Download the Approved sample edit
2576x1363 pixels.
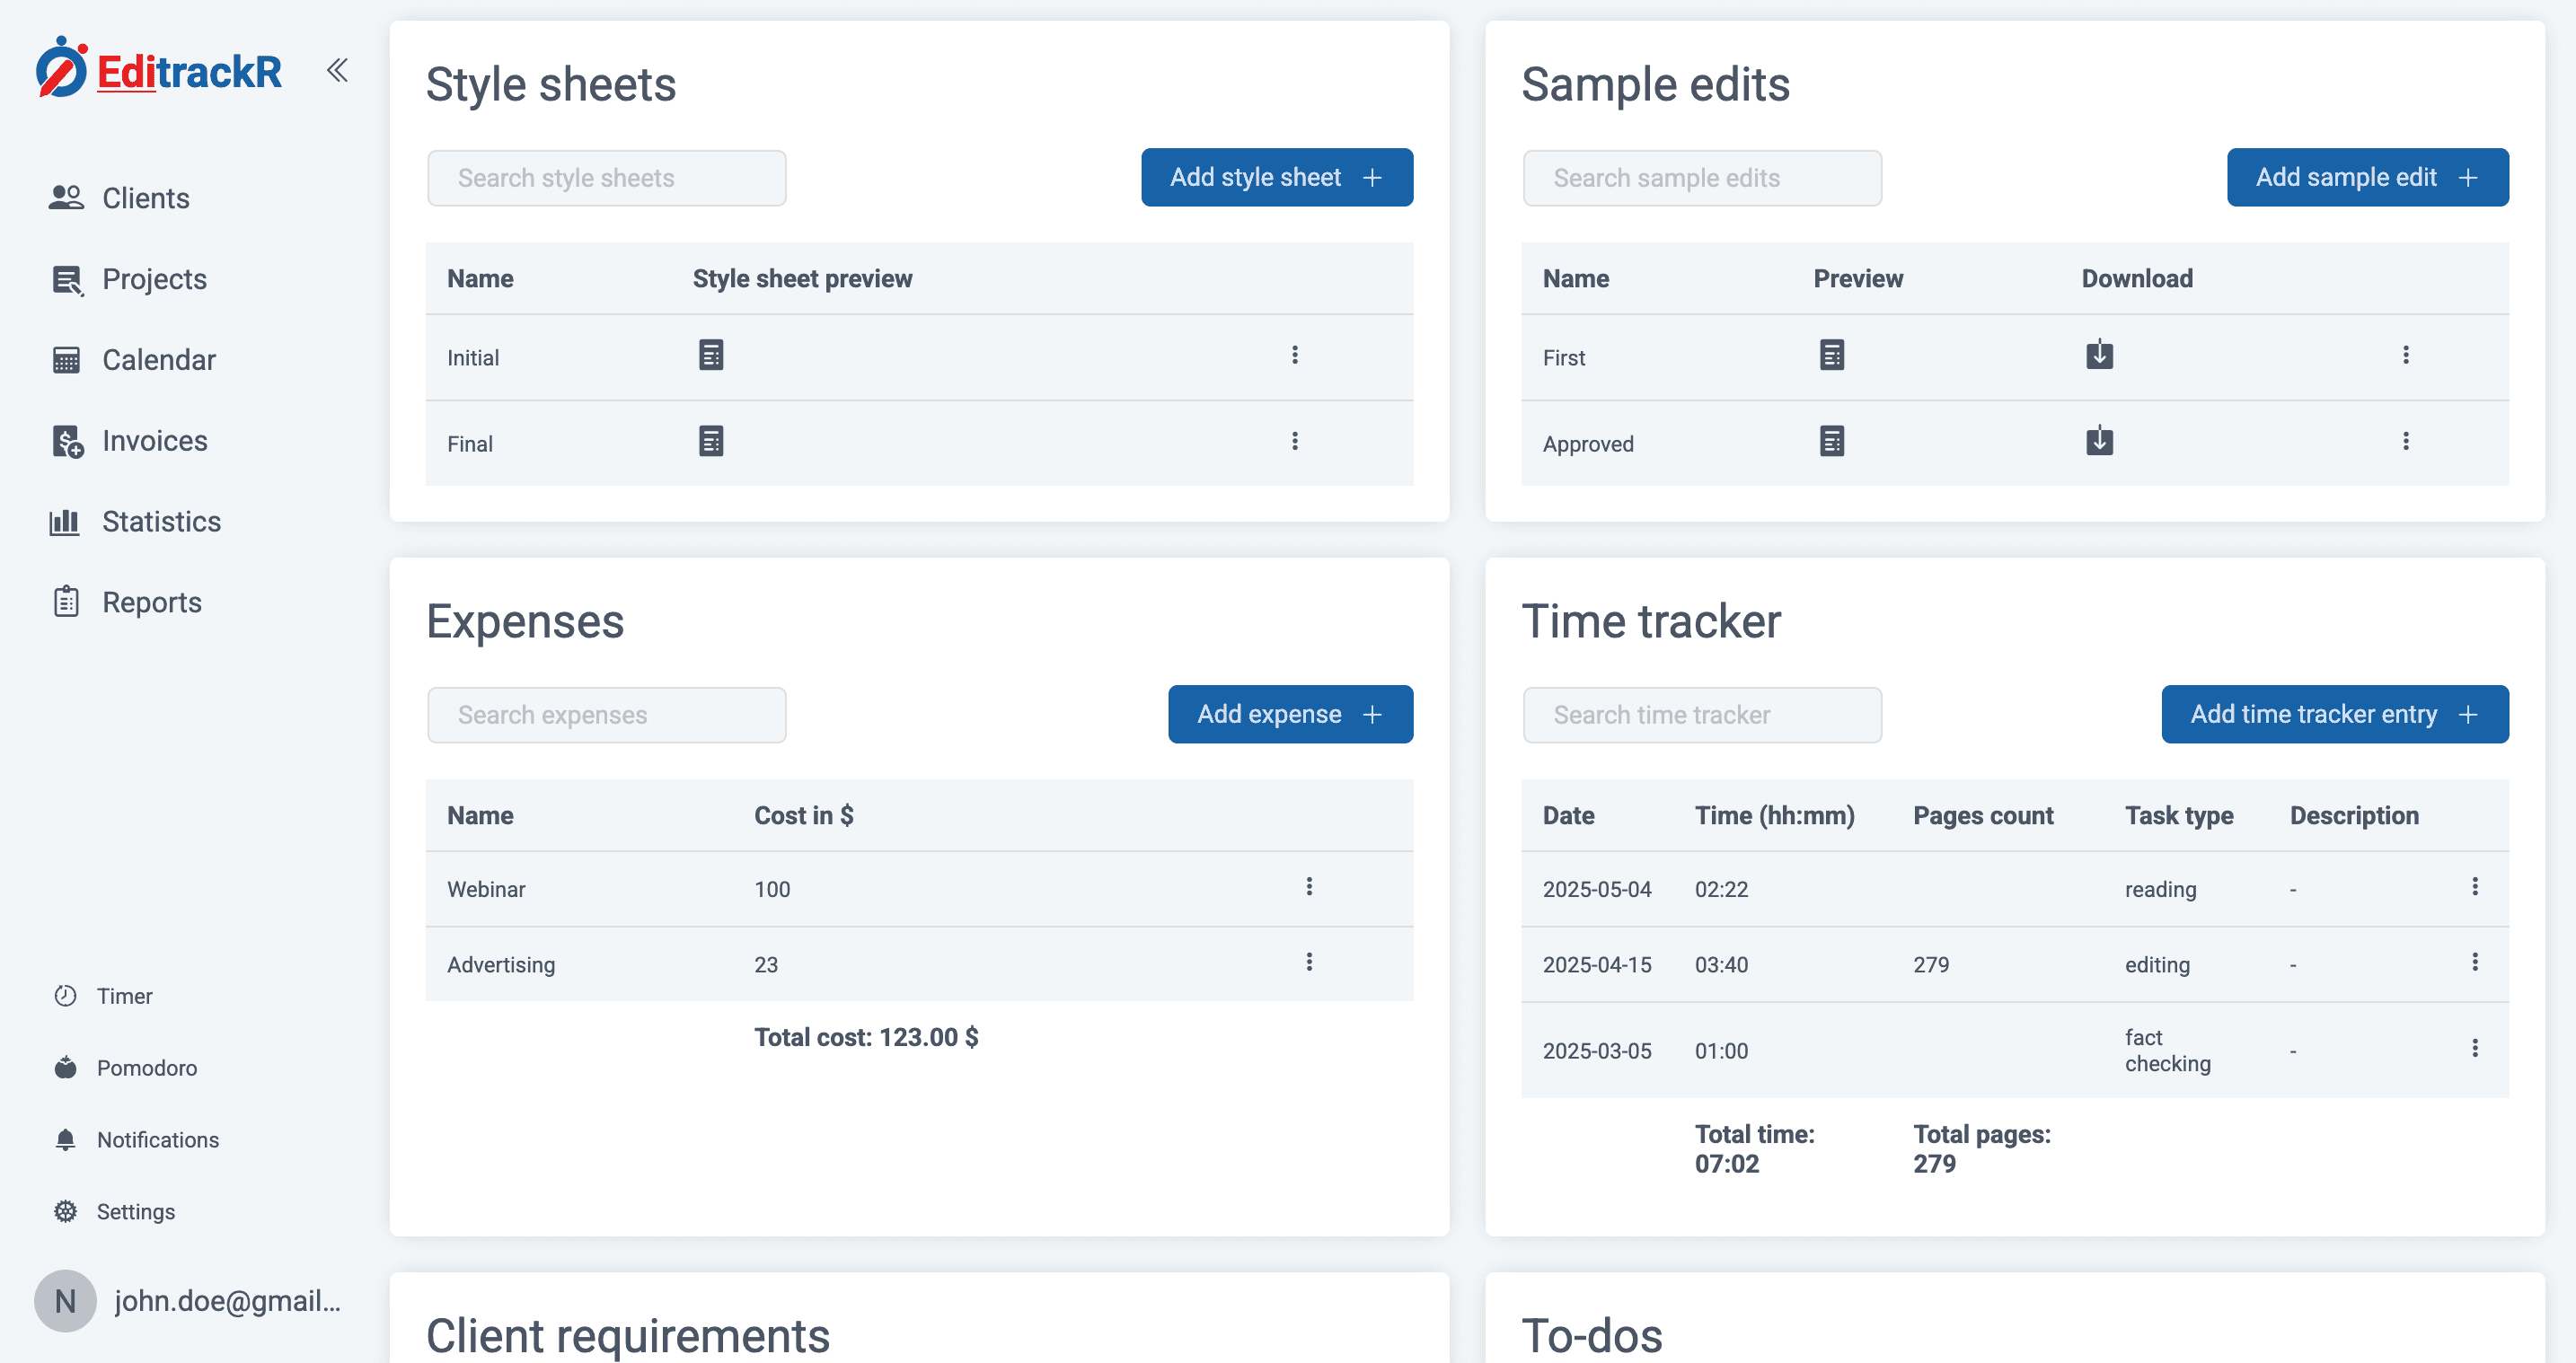coord(2099,441)
